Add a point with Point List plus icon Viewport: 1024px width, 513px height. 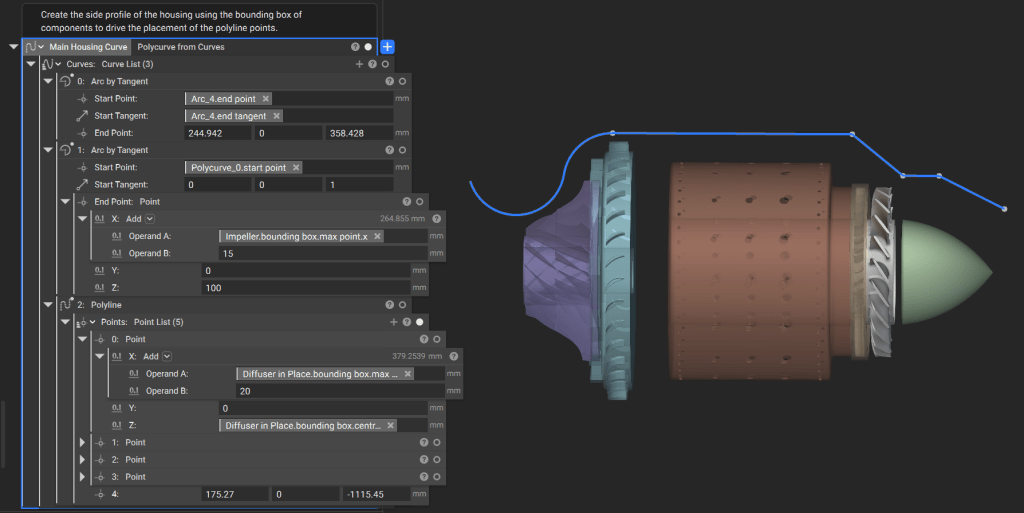click(394, 322)
